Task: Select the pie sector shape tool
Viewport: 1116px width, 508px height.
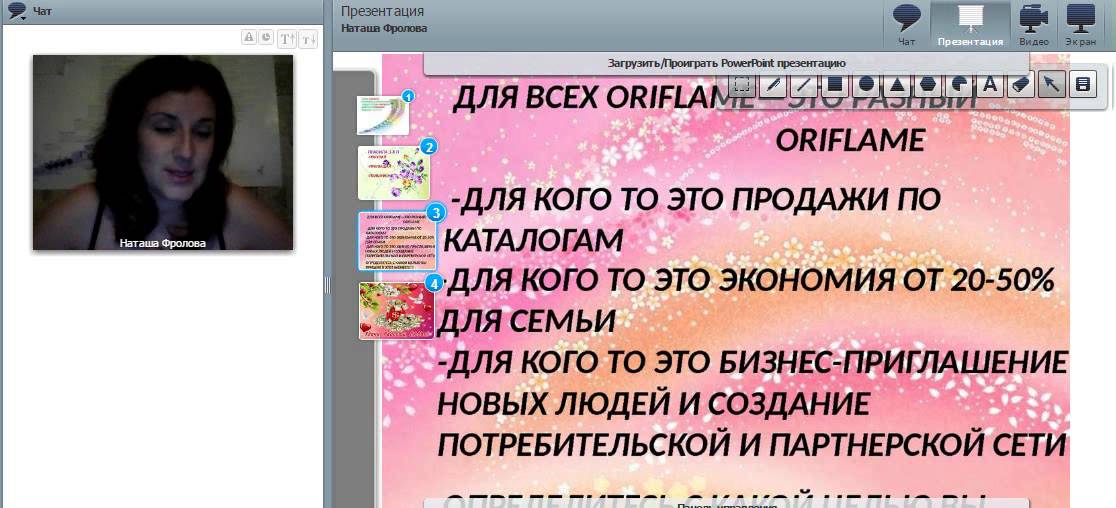Action: [958, 85]
